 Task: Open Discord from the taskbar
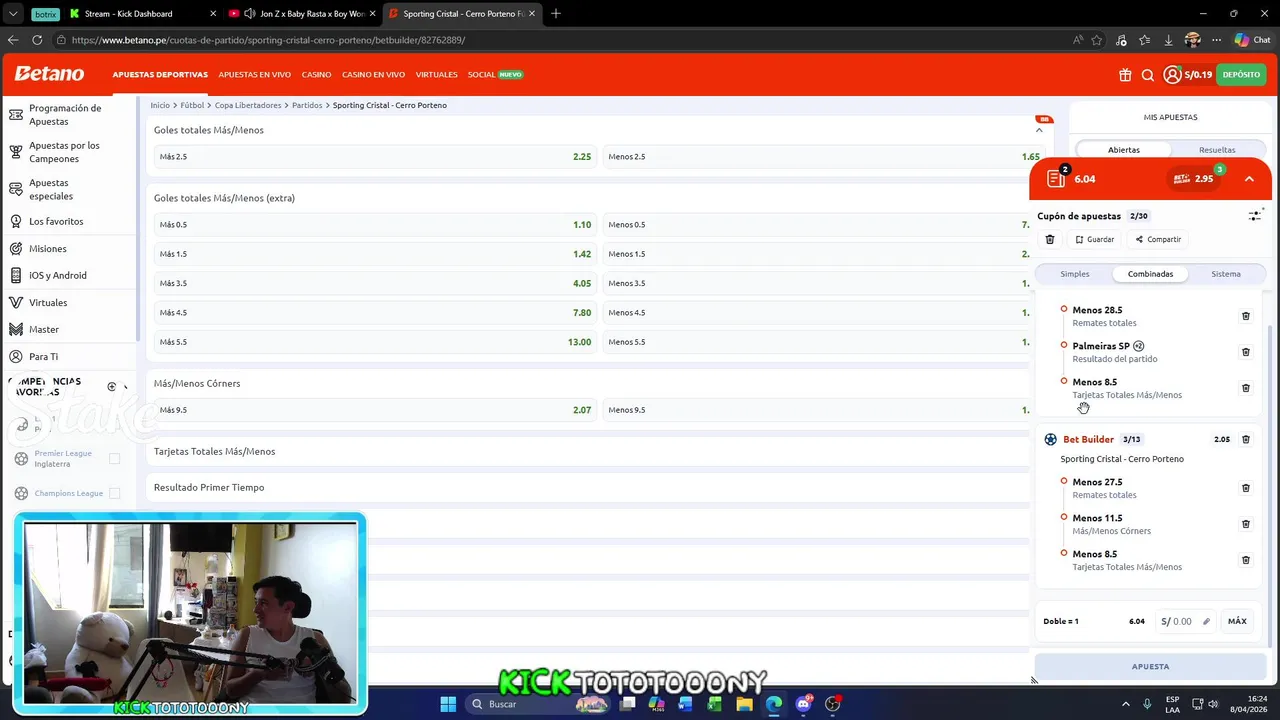[x=803, y=704]
